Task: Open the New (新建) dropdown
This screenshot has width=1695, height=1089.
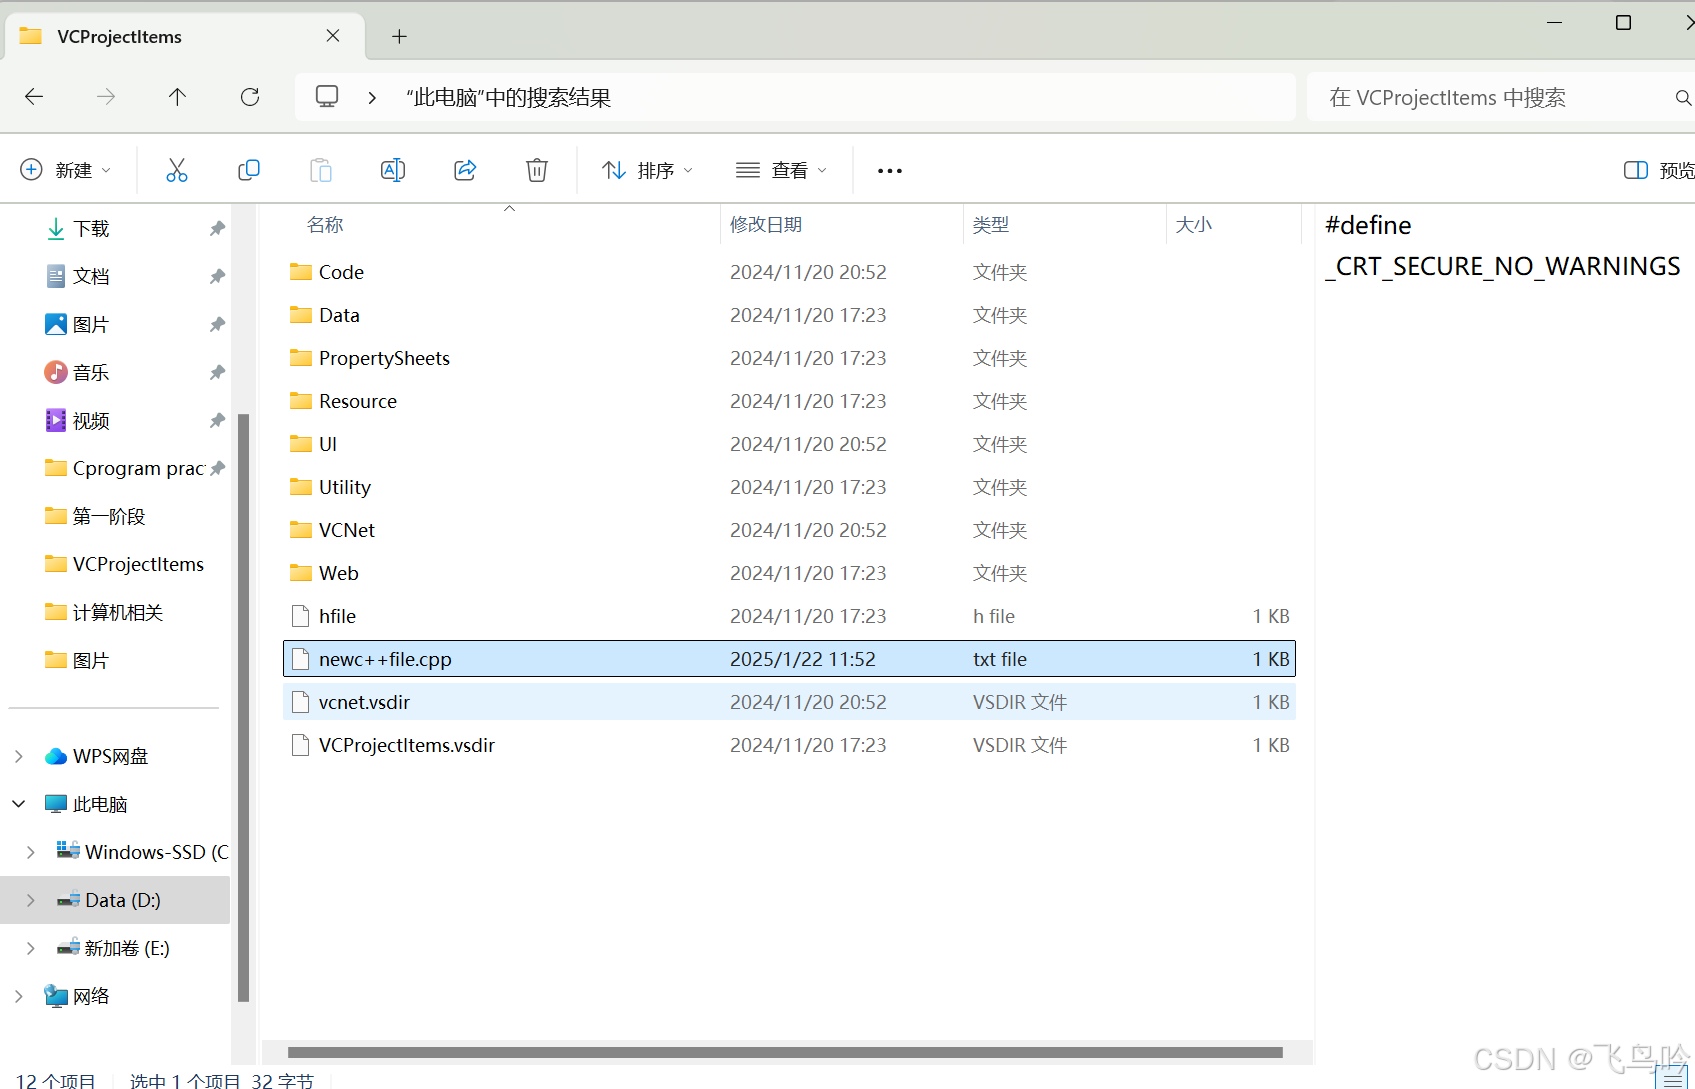Action: tap(65, 170)
